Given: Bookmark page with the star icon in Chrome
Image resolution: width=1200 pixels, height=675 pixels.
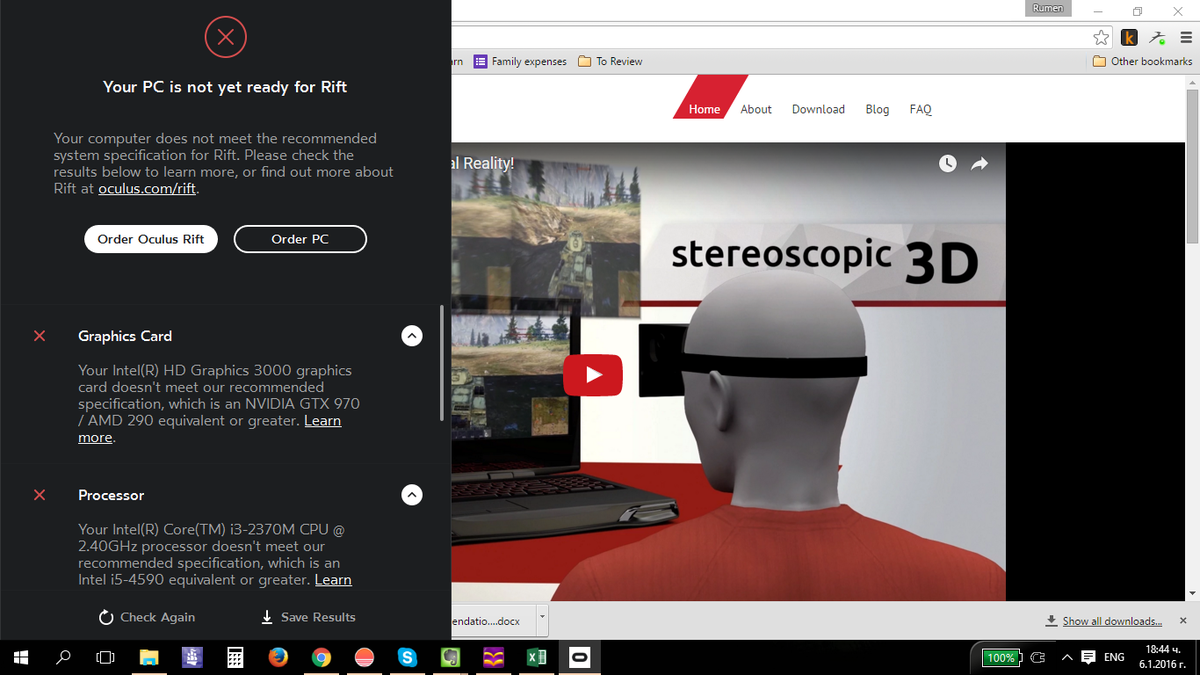Looking at the screenshot, I should (1101, 37).
